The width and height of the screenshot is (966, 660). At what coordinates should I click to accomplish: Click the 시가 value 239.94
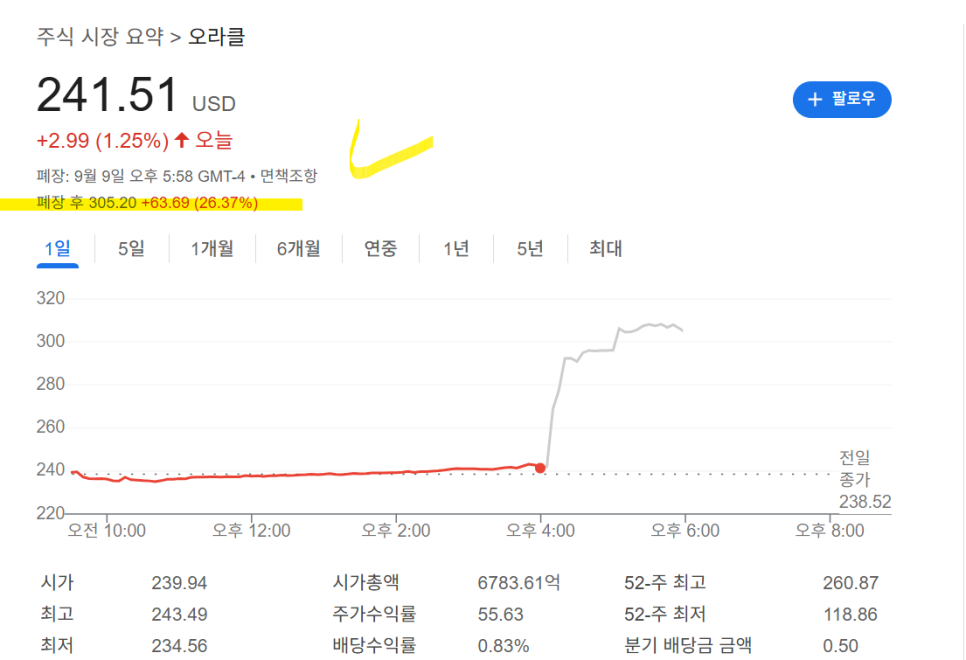(x=179, y=583)
